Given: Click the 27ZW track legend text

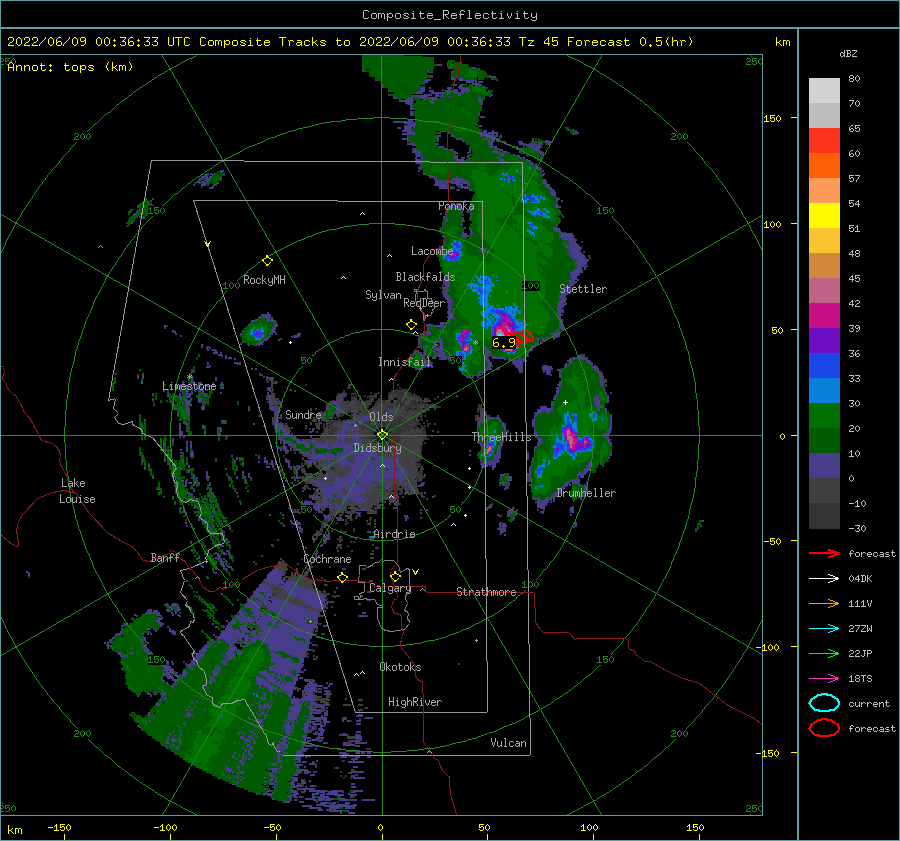Looking at the screenshot, I should (860, 629).
